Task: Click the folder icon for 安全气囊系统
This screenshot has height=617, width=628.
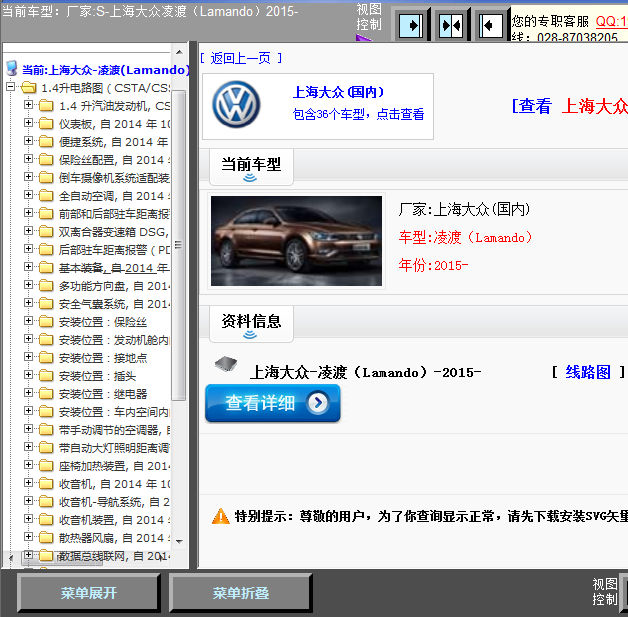Action: 46,304
